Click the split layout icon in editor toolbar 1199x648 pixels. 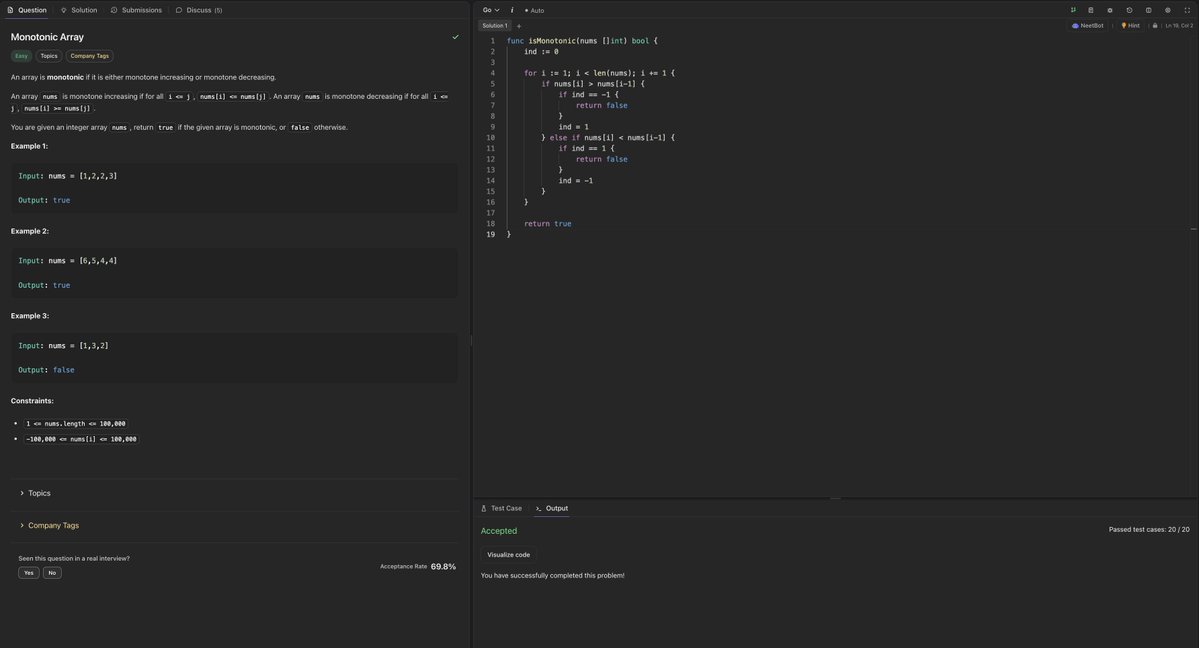[1149, 10]
